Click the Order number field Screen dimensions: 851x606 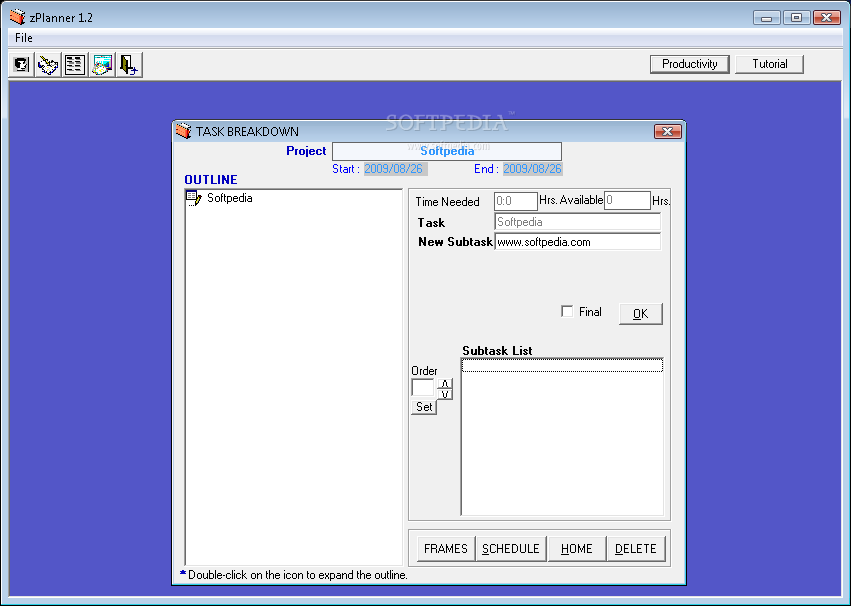[423, 388]
